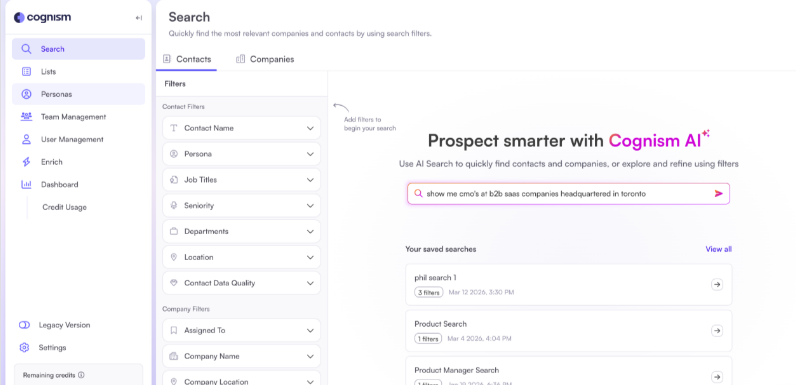796x385 pixels.
Task: Expand the Departments filter
Action: (242, 231)
